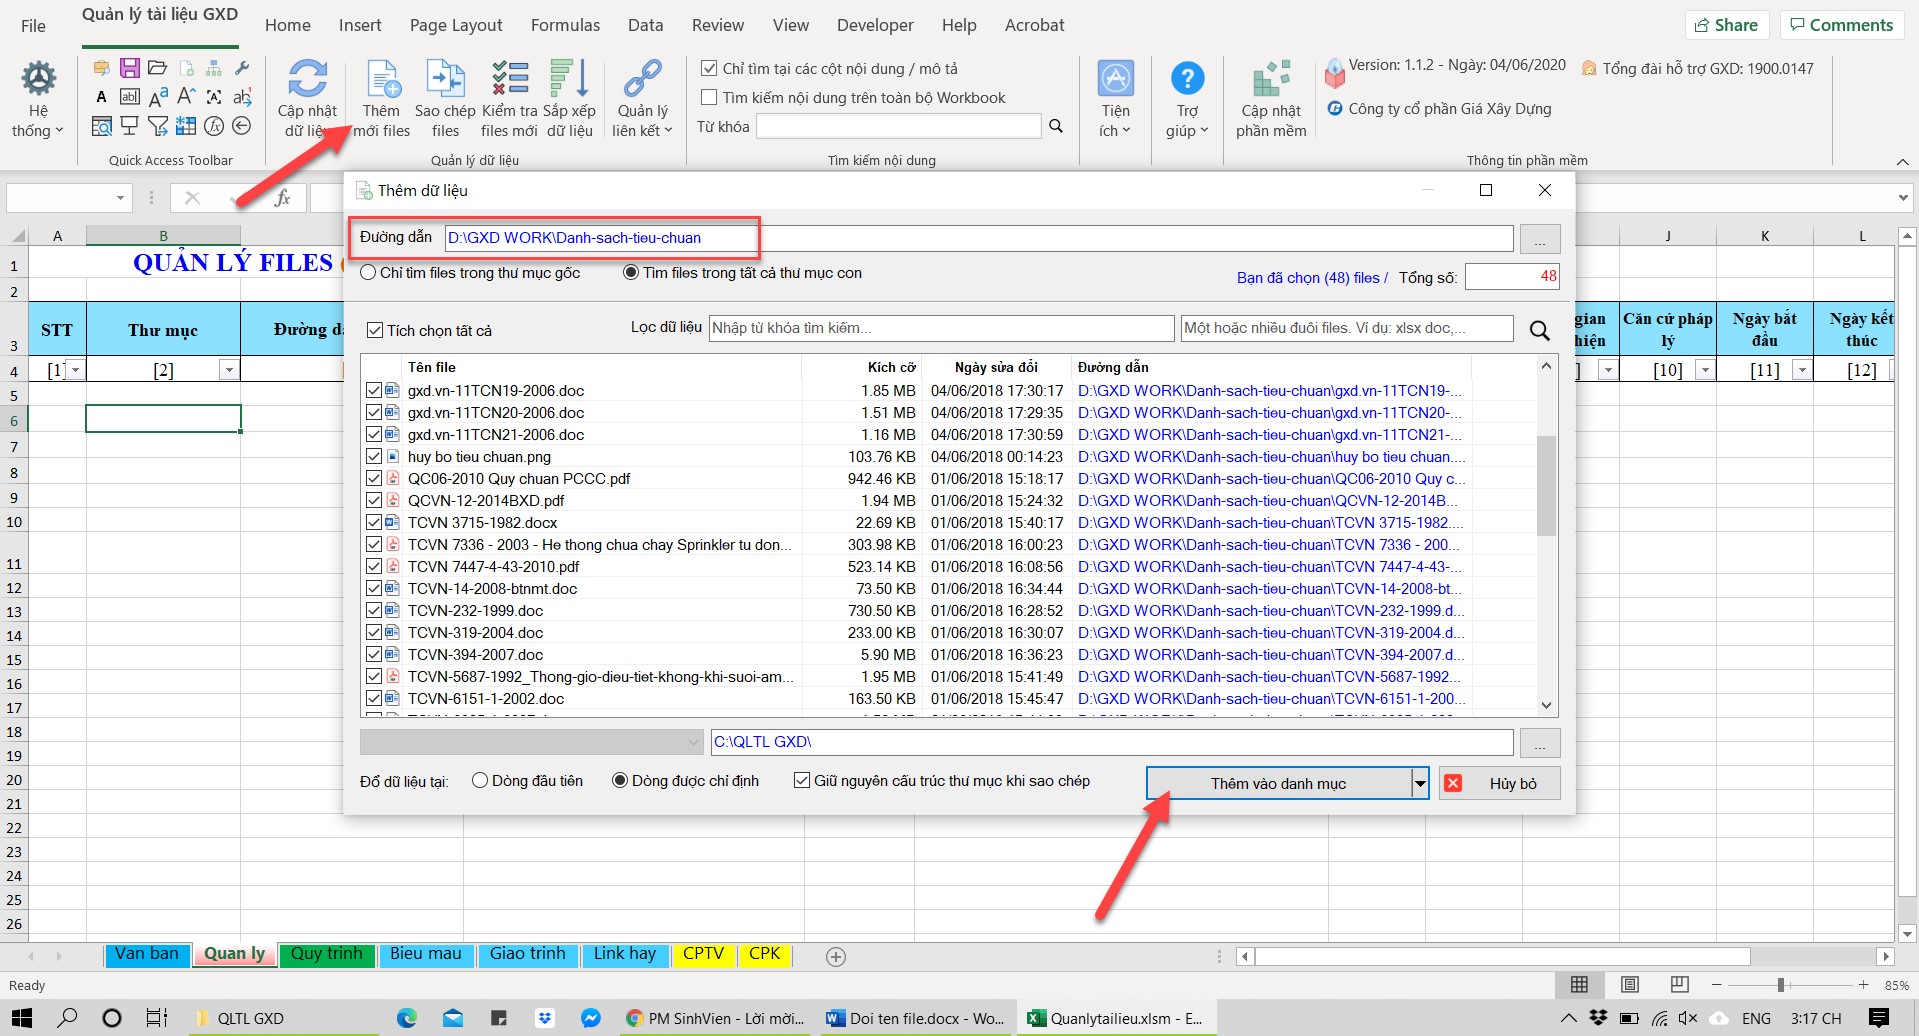Click the Cập nhật dữ liệu refresh icon
Viewport: 1919px width, 1036px height.
tap(307, 79)
